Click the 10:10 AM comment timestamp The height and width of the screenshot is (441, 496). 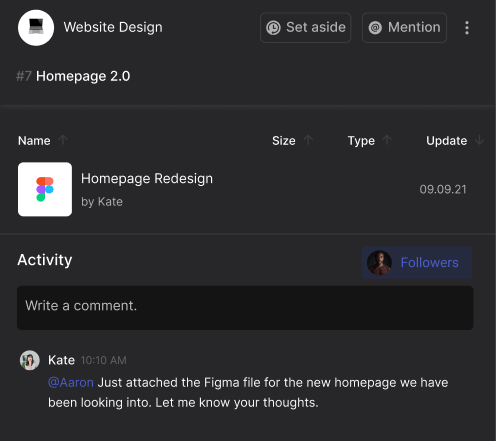tap(104, 360)
